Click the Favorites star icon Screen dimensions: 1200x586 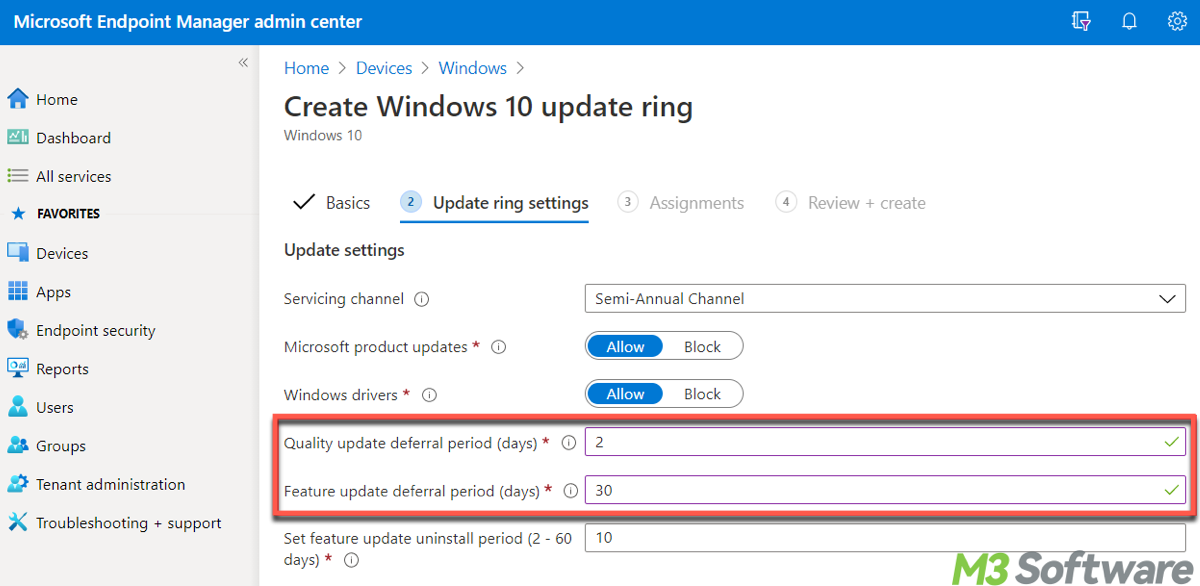17,214
